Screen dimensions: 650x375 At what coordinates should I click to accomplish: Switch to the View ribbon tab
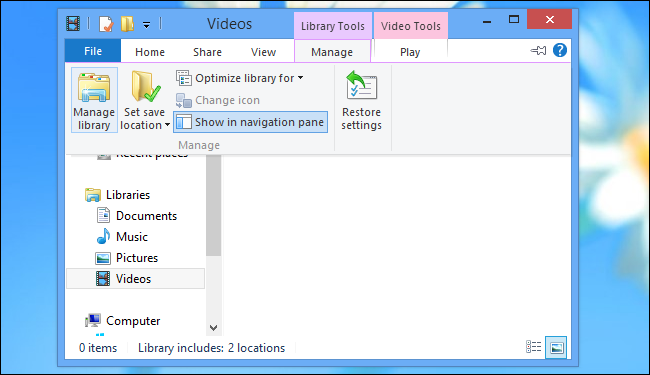point(263,52)
